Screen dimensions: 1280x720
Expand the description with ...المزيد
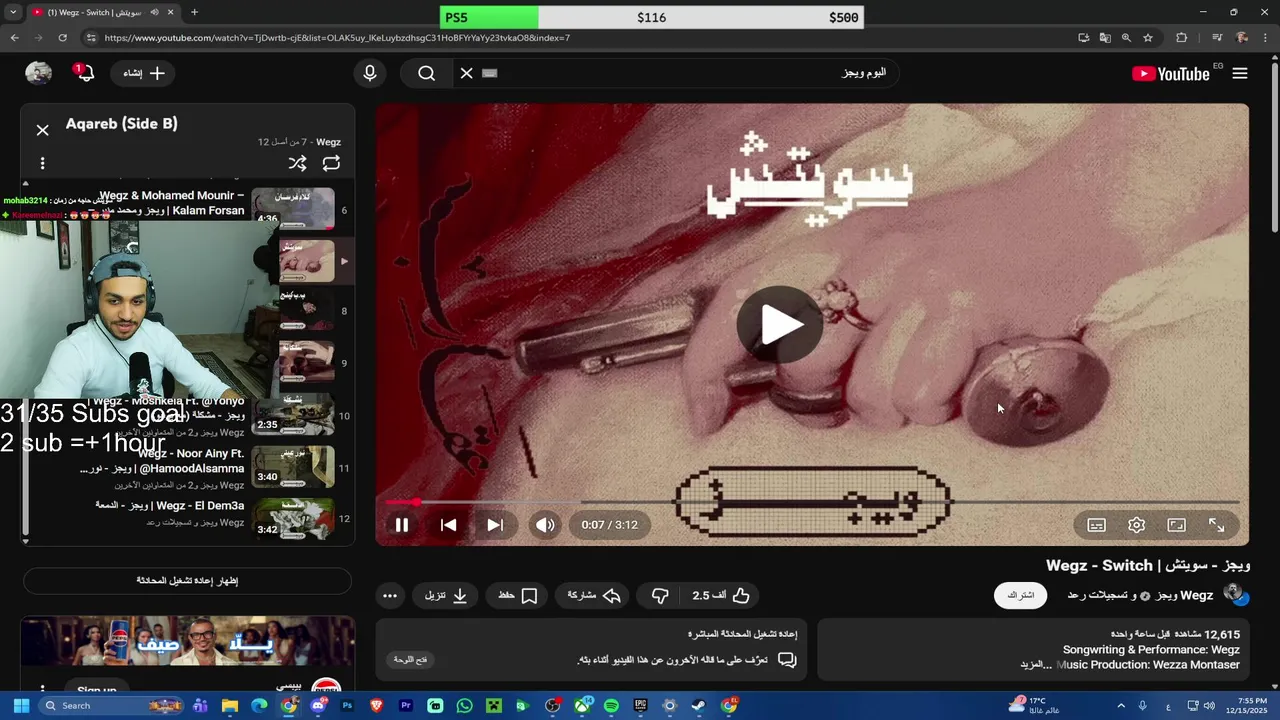point(1037,665)
